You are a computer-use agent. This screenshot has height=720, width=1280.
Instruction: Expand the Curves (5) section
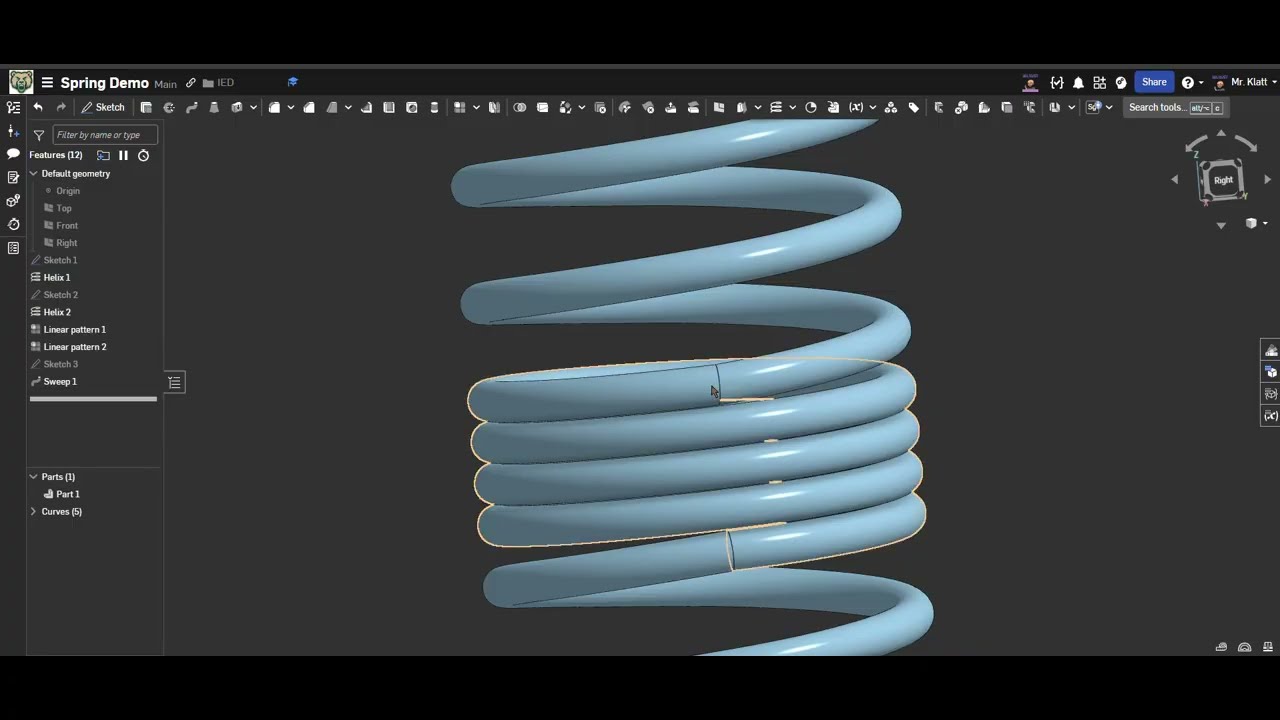[33, 511]
